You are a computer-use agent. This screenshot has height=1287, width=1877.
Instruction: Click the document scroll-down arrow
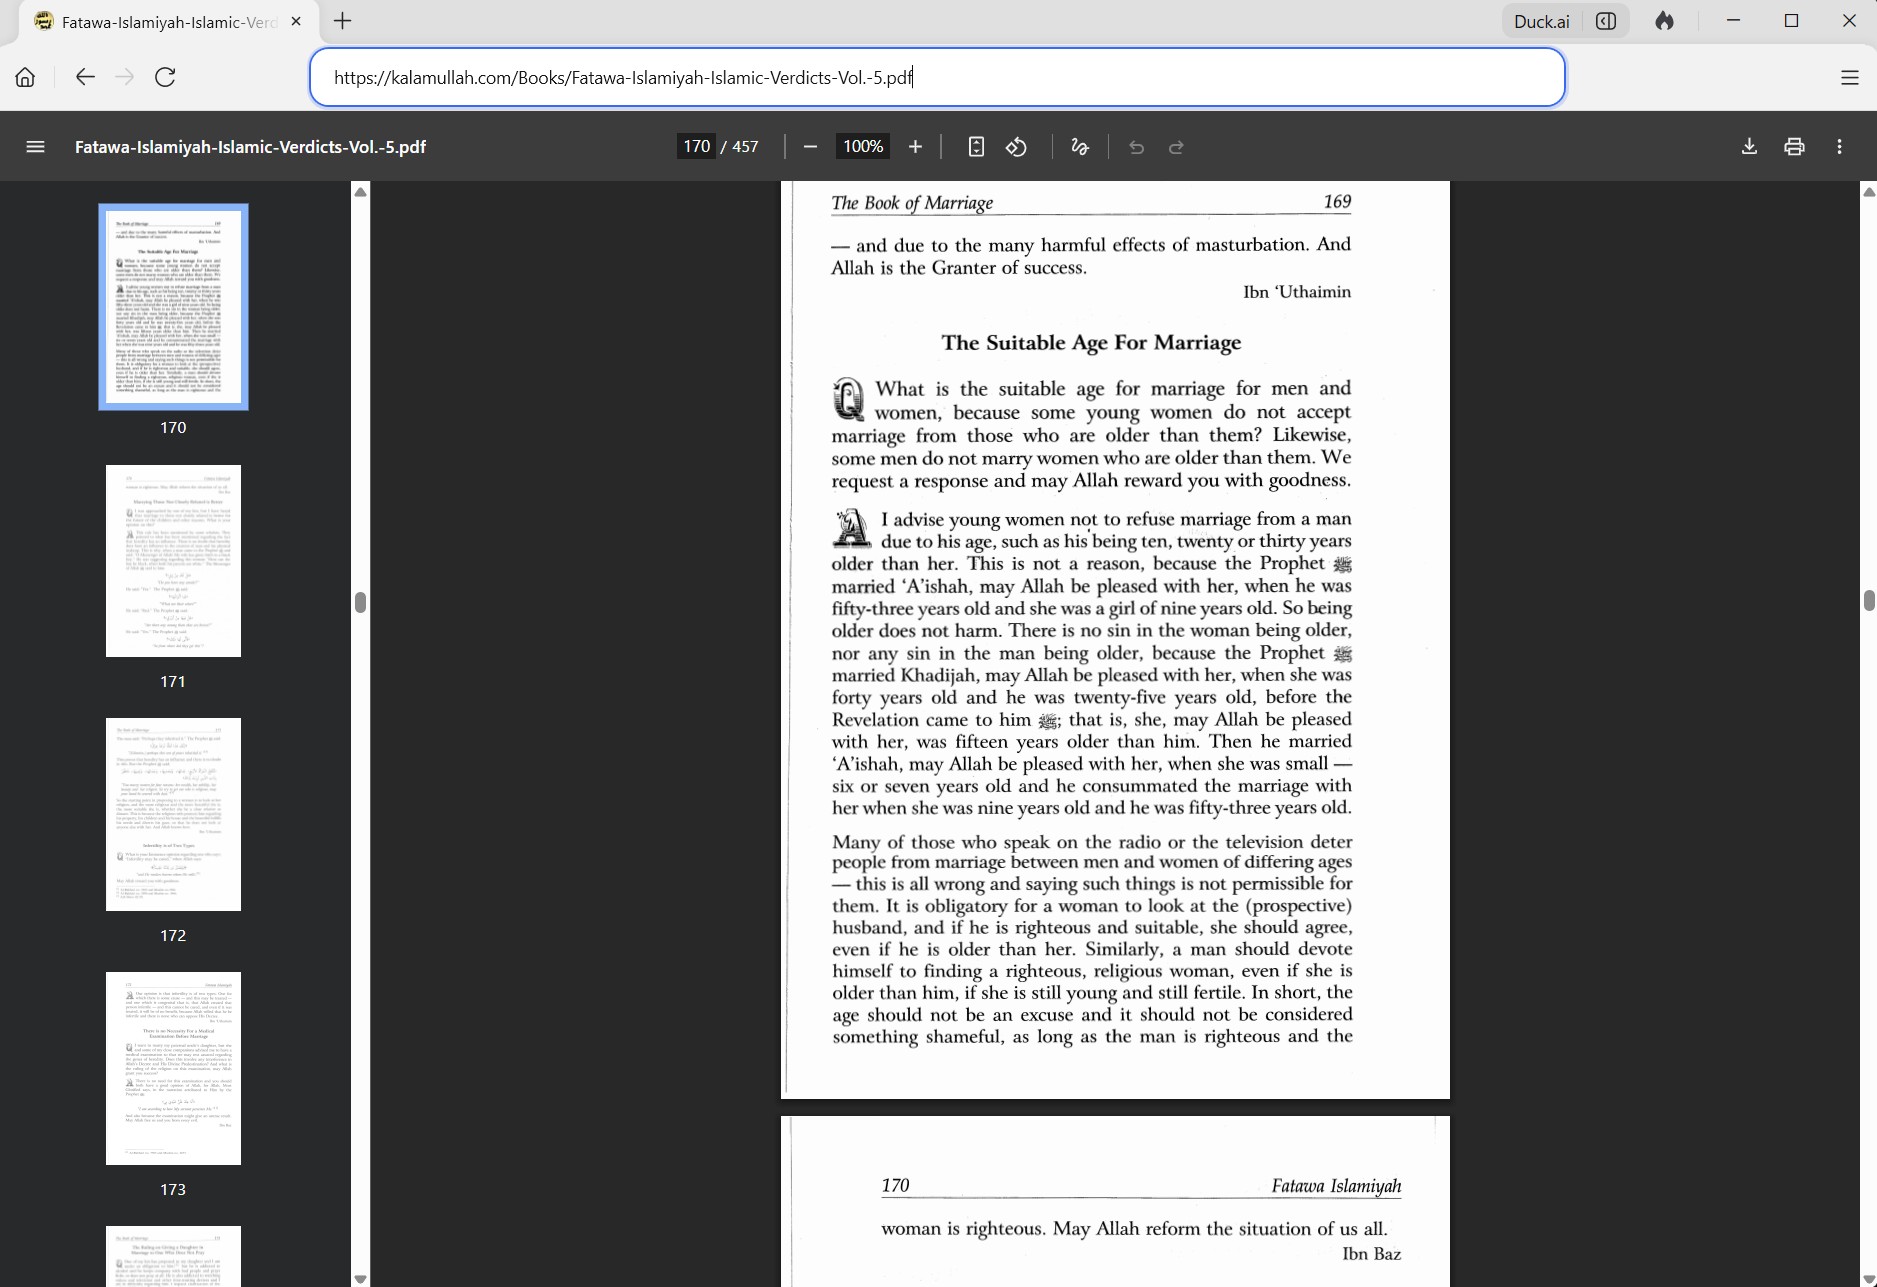pyautogui.click(x=1868, y=1278)
